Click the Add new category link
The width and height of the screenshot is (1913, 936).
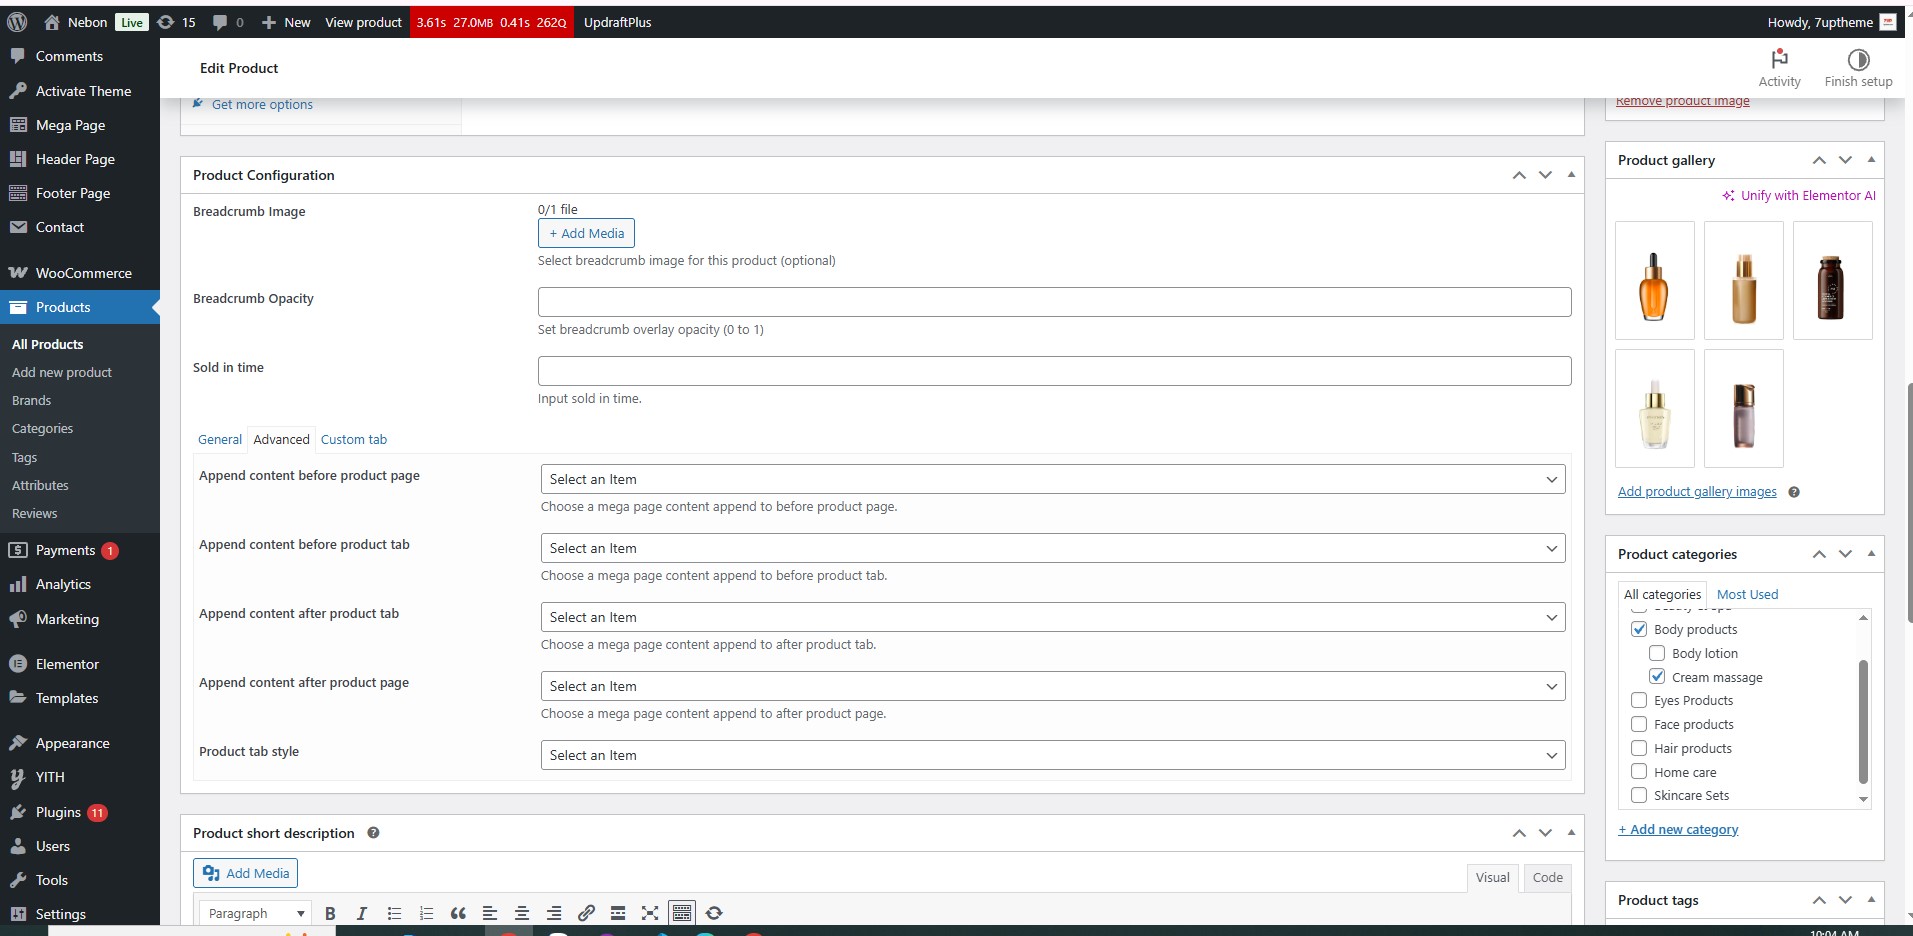pos(1678,829)
